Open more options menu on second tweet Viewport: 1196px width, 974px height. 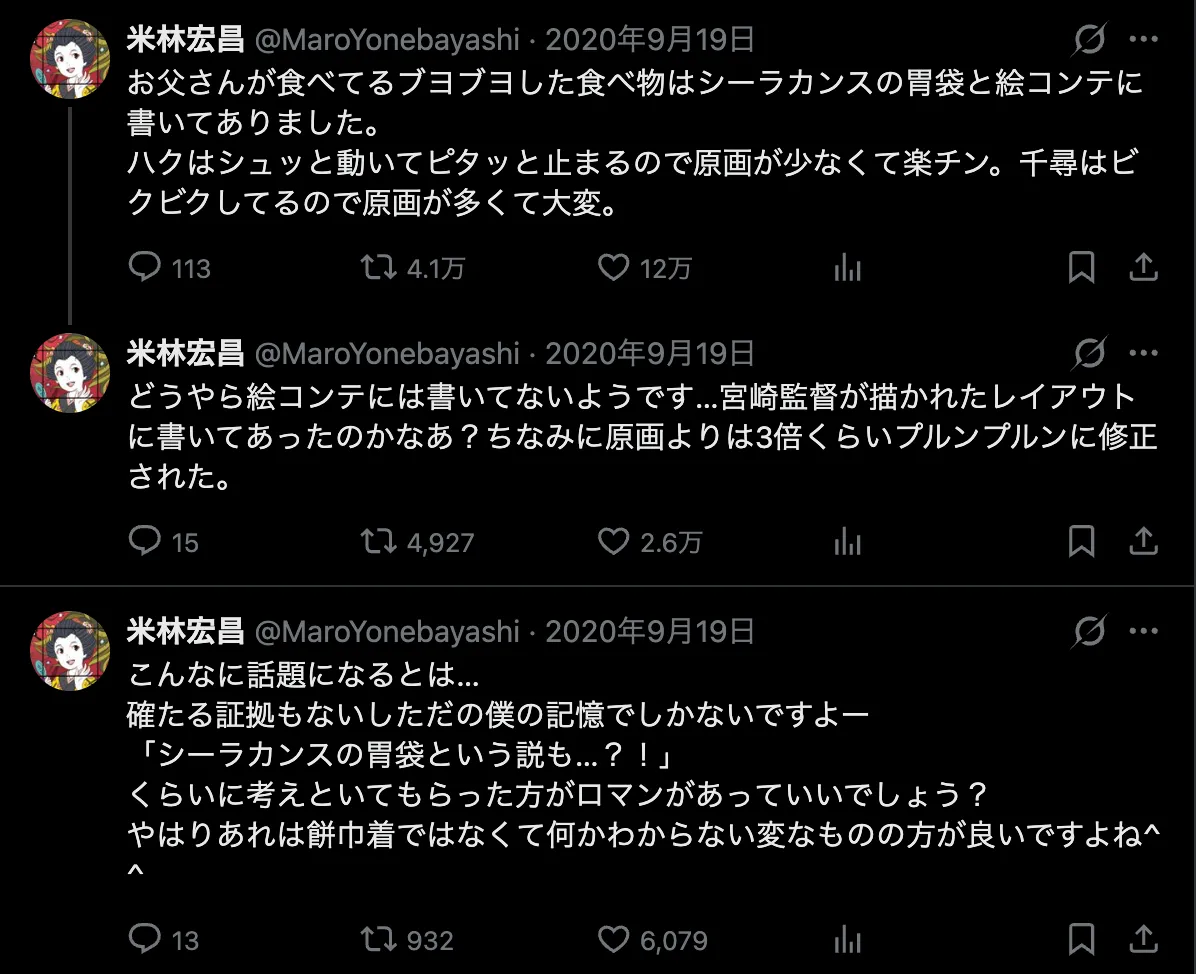[1143, 353]
